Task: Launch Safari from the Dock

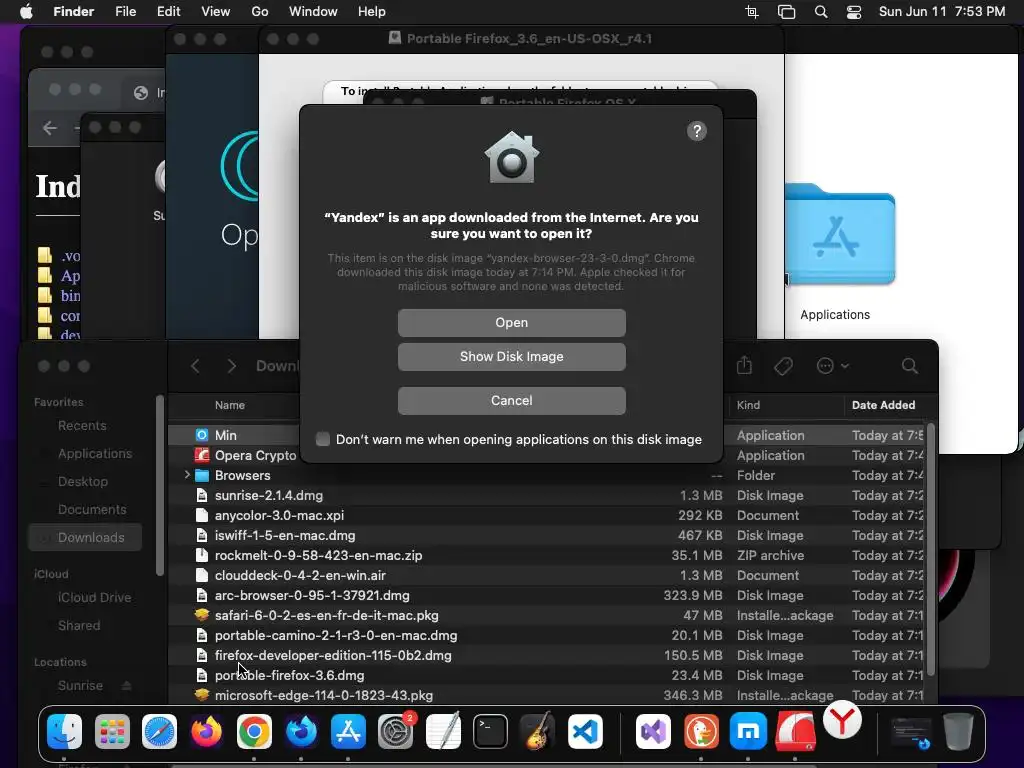Action: [159, 731]
